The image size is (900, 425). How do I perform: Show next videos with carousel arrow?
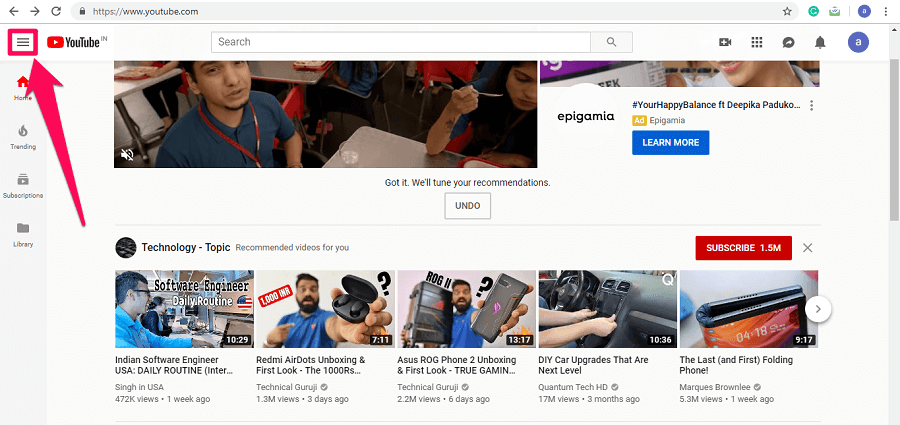[818, 309]
